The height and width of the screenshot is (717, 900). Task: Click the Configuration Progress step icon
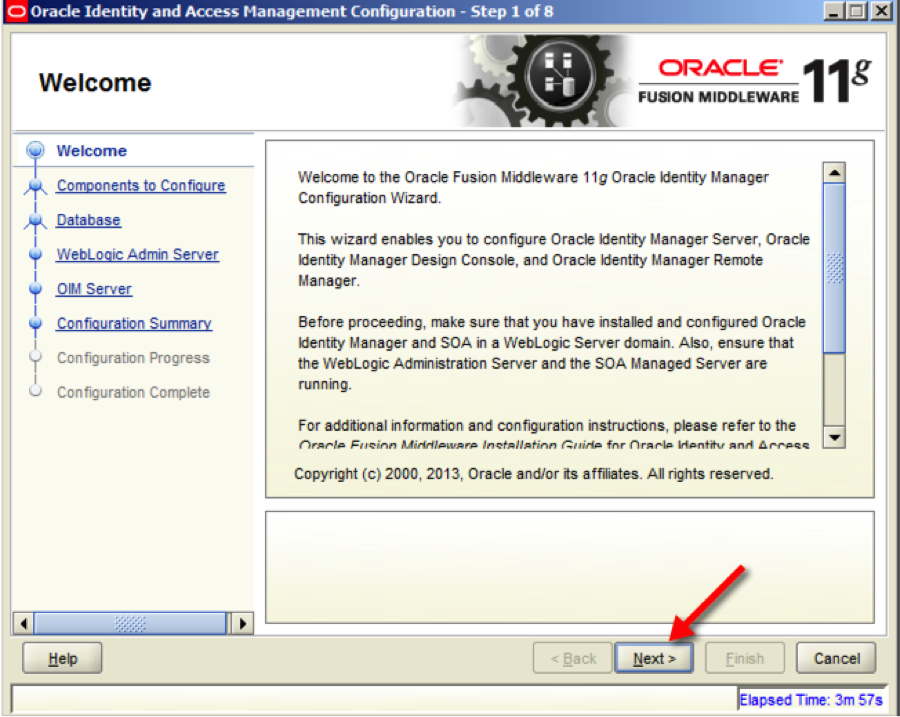(x=35, y=358)
